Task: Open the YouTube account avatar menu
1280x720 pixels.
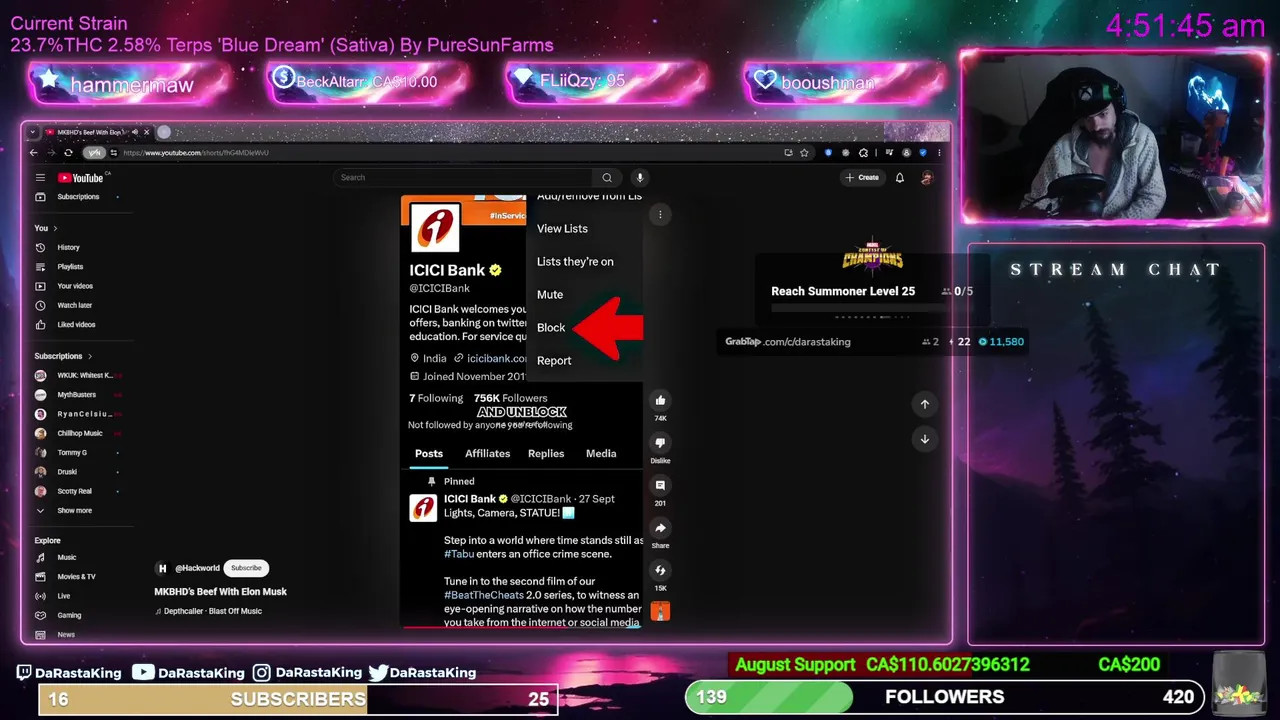Action: point(927,178)
